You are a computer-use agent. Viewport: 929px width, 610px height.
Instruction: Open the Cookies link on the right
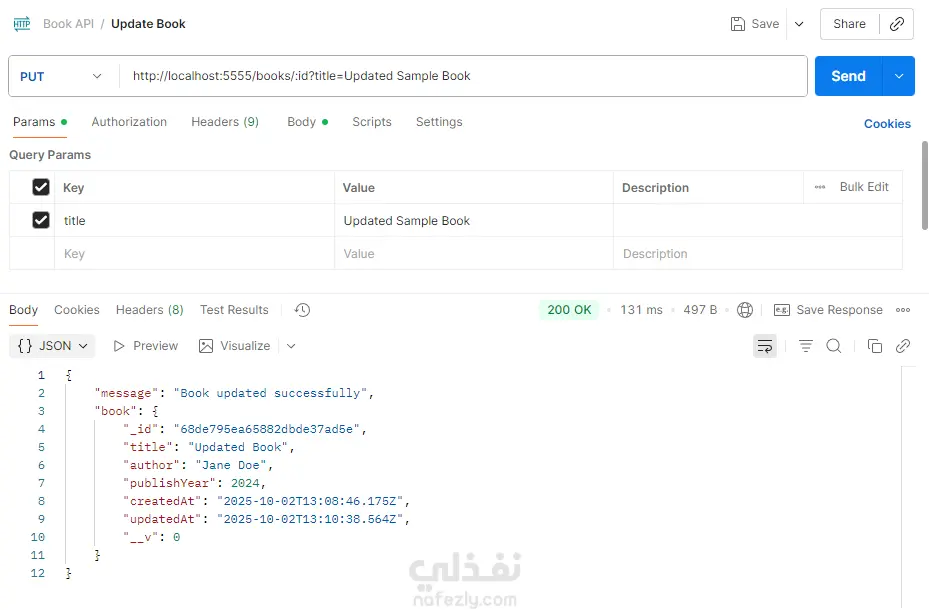pyautogui.click(x=887, y=123)
